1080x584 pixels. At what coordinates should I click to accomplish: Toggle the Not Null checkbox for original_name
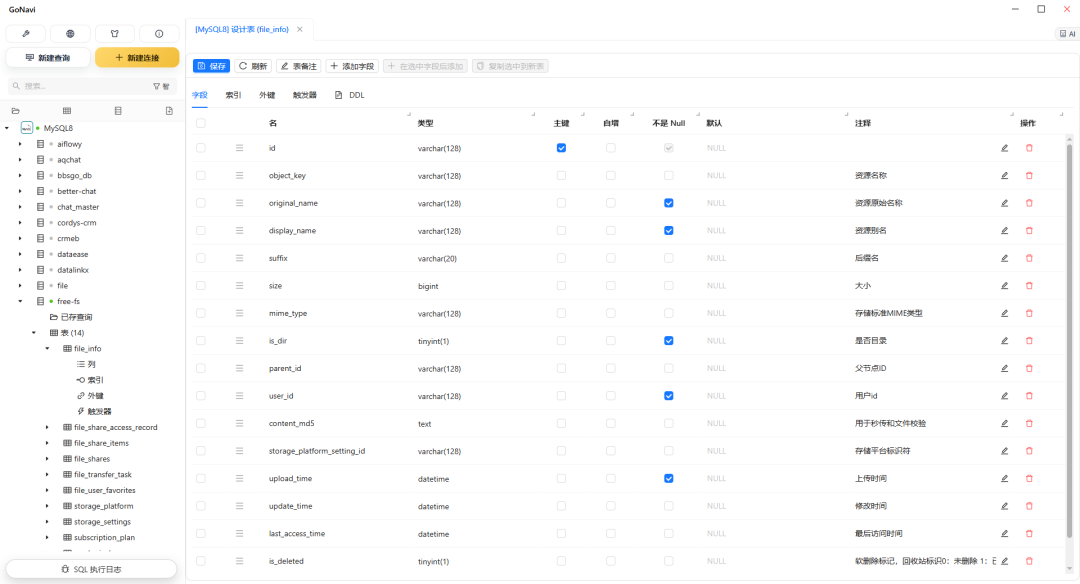[x=669, y=203]
